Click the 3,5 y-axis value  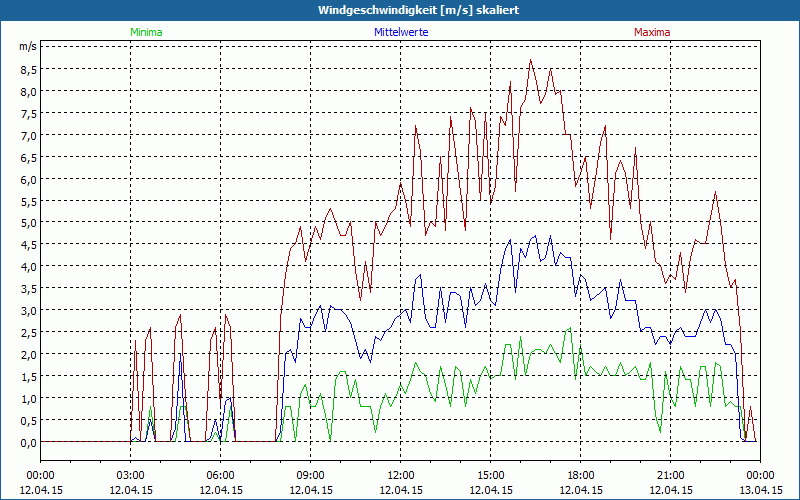(x=29, y=289)
